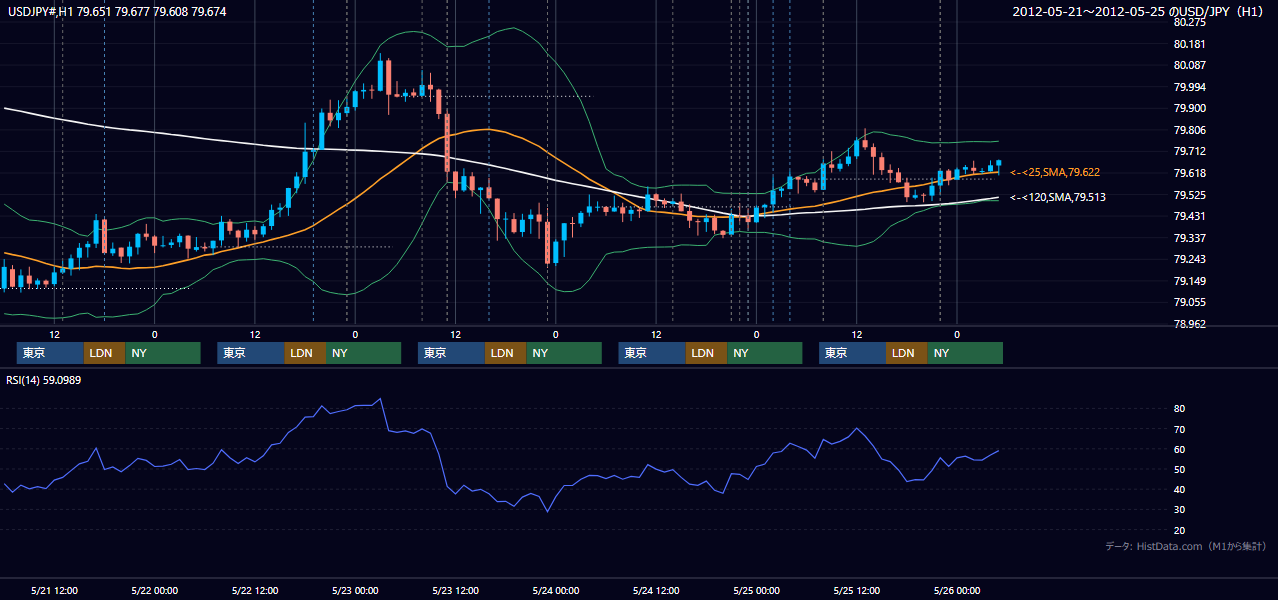Viewport: 1278px width, 600px height.
Task: Select the 東京 session box for 5/23
Action: pos(451,353)
